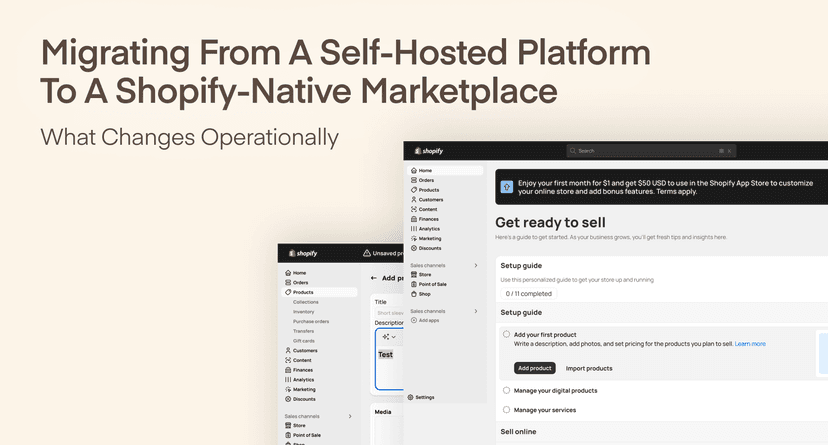828x445 pixels.
Task: Open Gift cards in the back window sidebar
Action: click(304, 341)
